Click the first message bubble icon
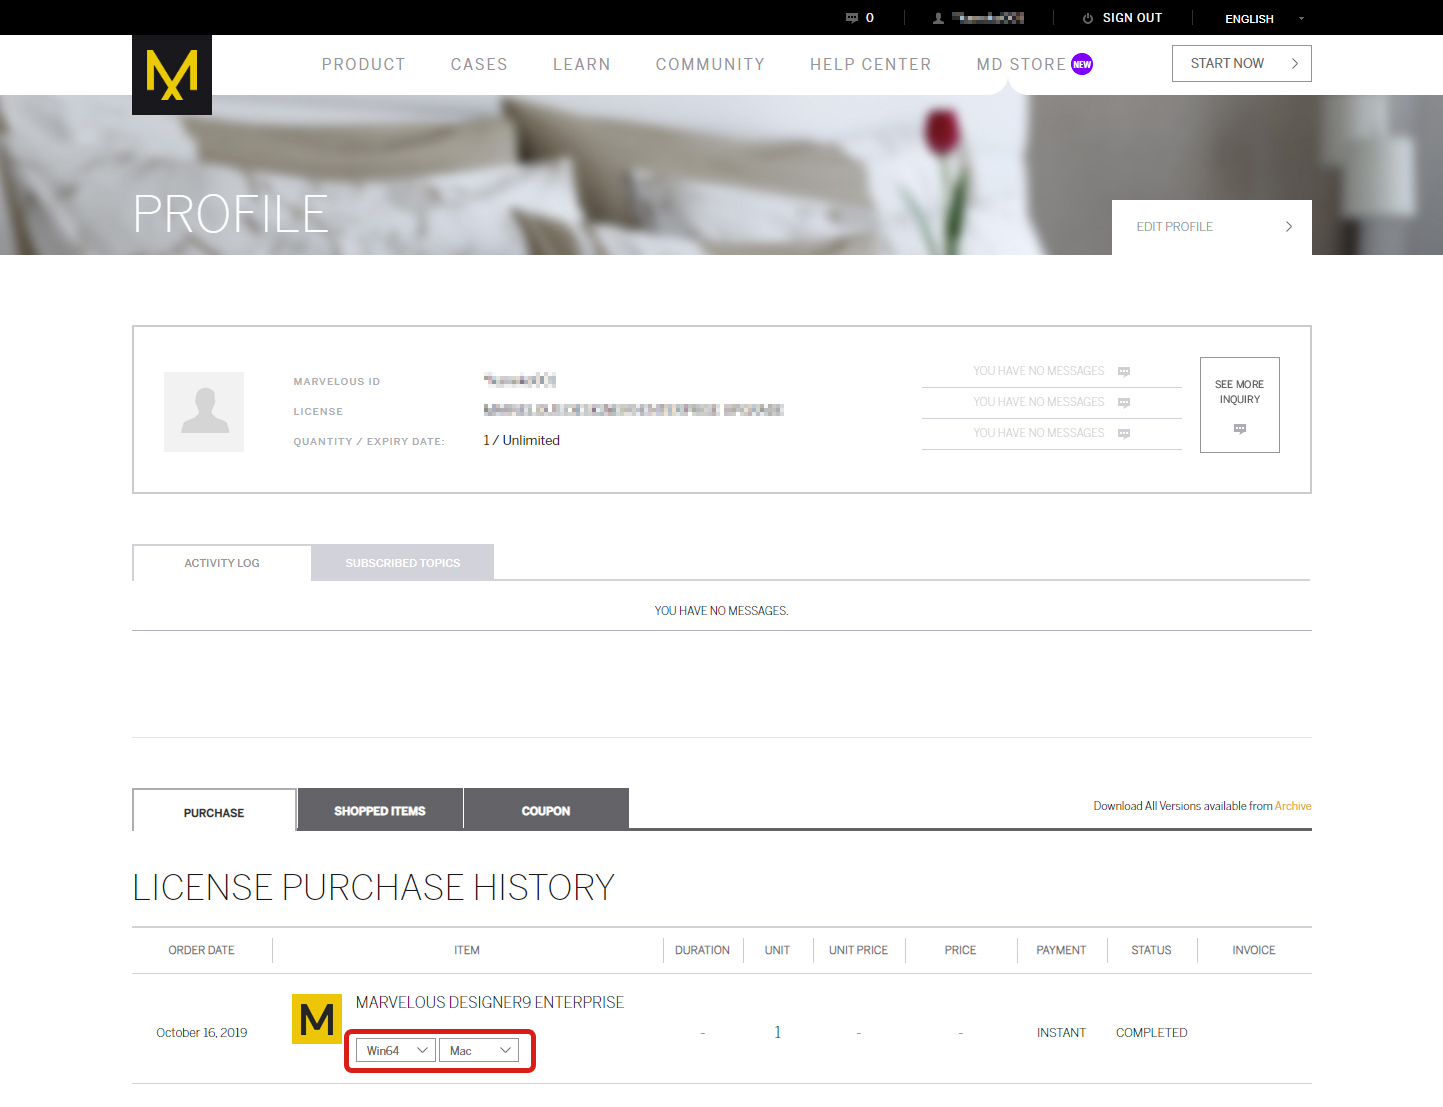Screen dimensions: 1443x1107 tap(1124, 372)
